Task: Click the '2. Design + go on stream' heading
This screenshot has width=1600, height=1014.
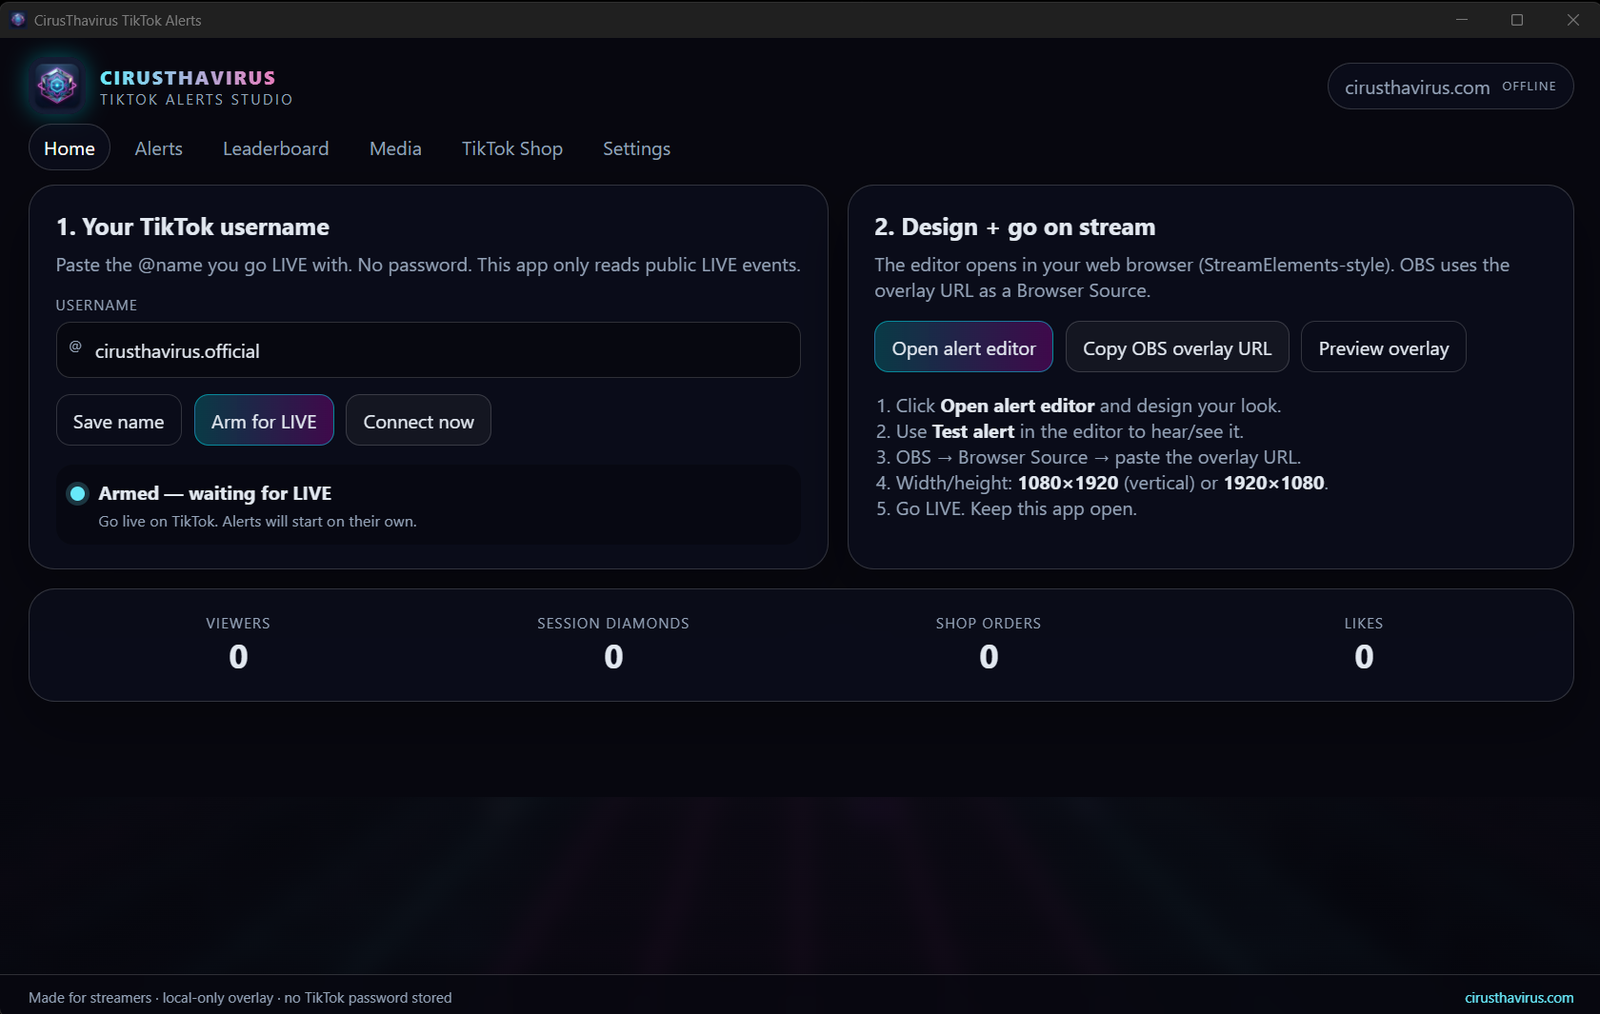Action: tap(1014, 227)
